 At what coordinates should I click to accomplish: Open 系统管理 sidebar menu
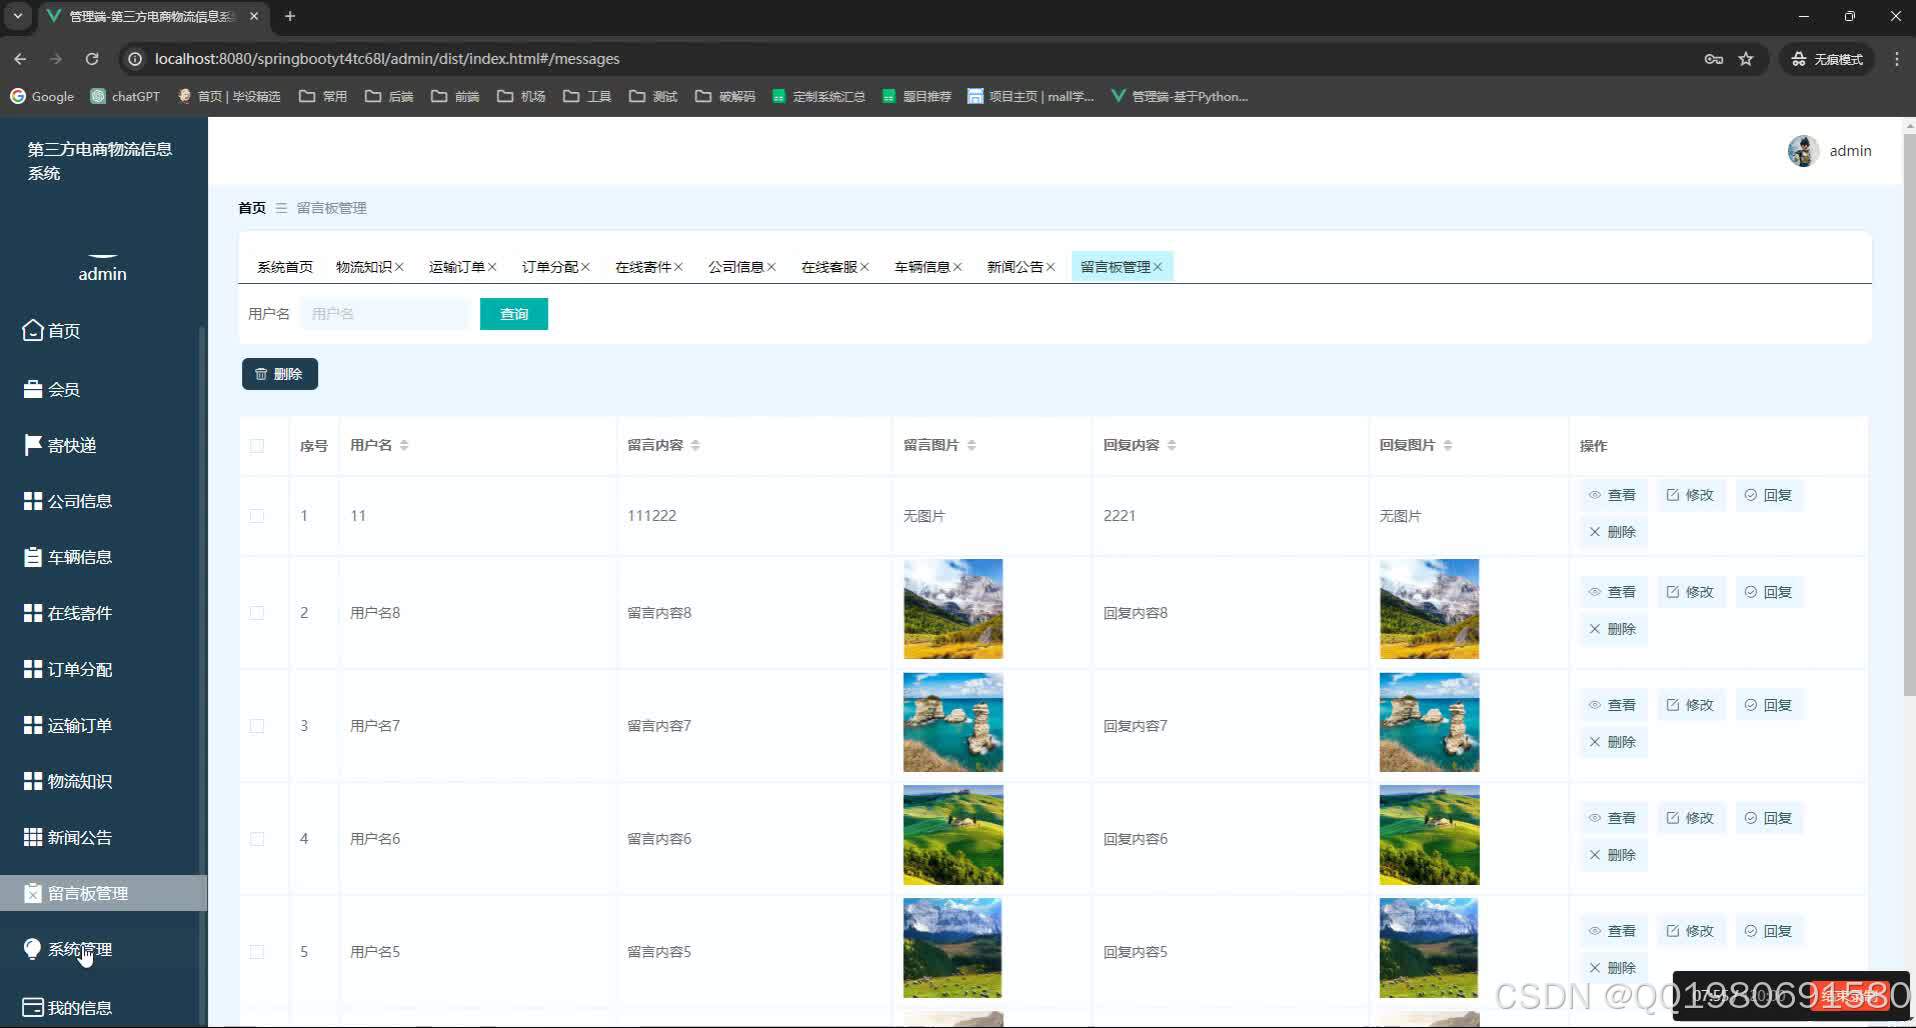(x=68, y=949)
